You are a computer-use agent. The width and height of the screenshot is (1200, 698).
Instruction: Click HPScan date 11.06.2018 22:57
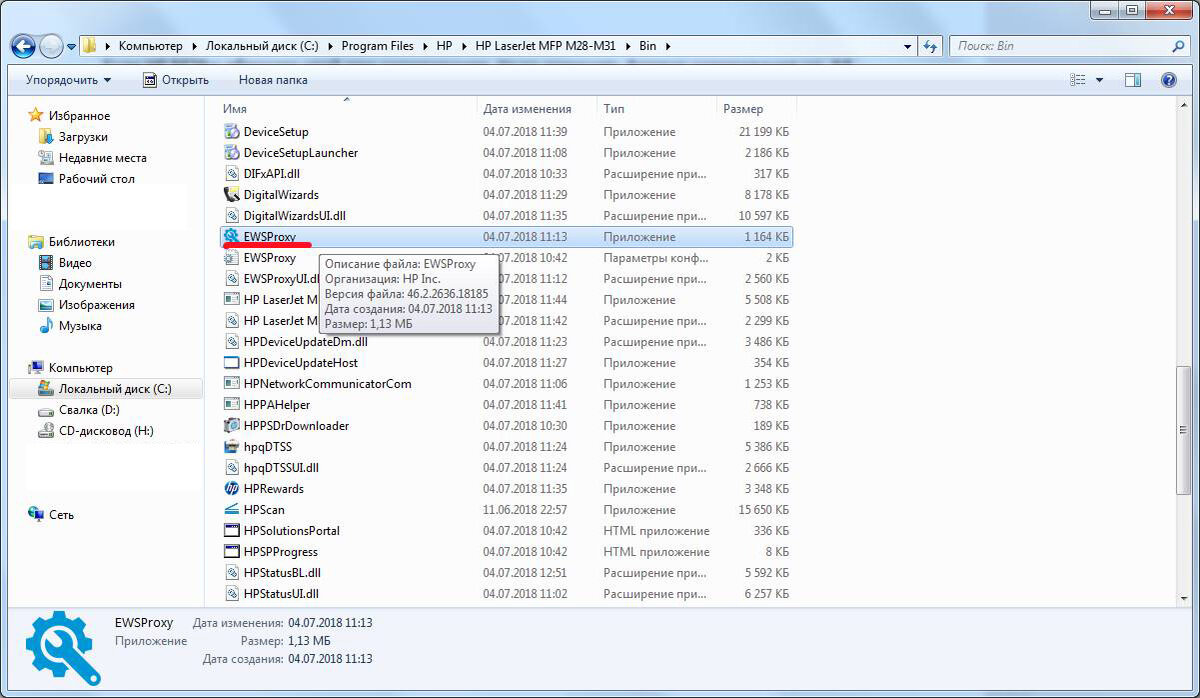coord(525,510)
